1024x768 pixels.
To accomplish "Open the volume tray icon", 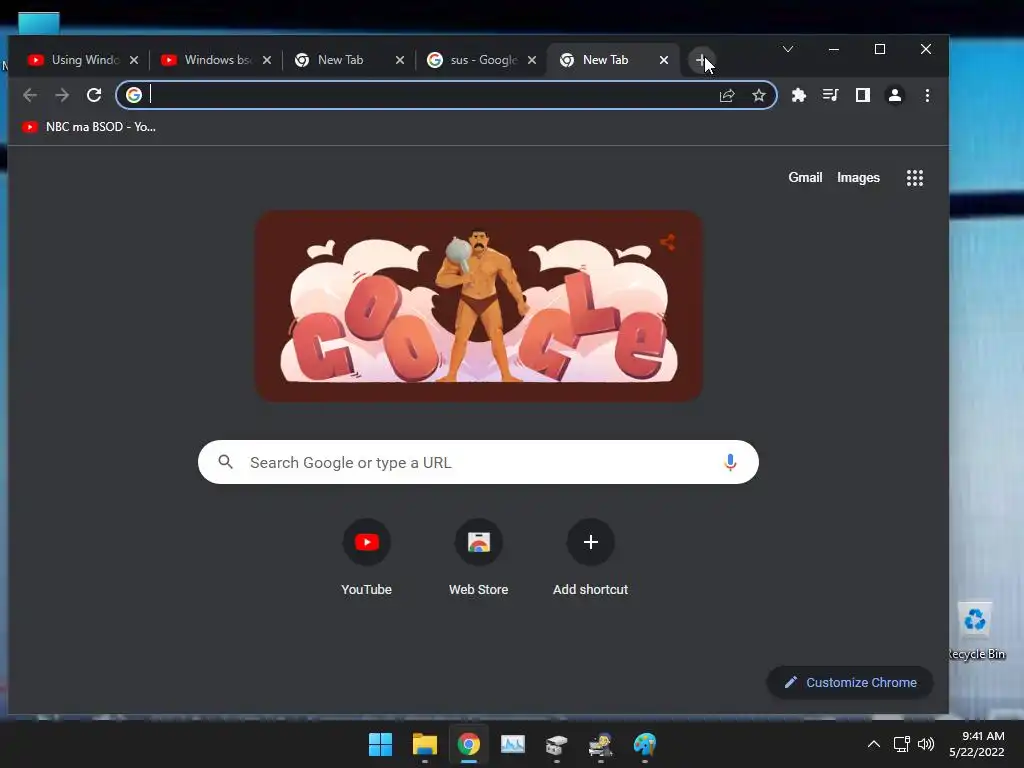I will tap(925, 744).
